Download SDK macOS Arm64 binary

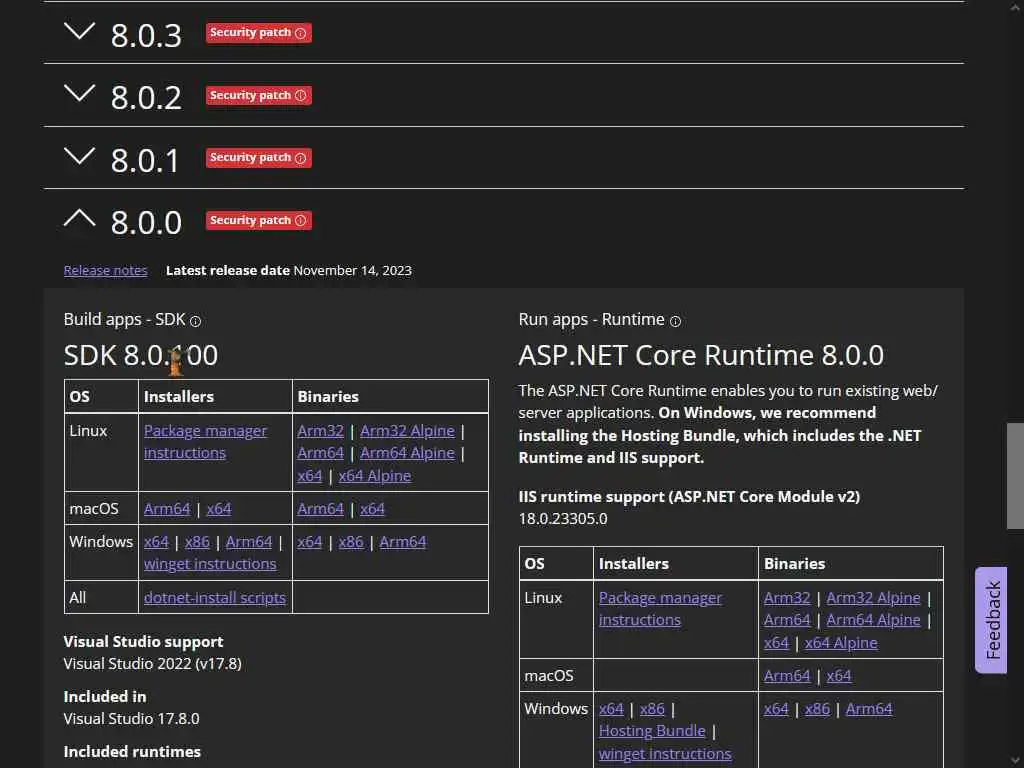point(320,509)
